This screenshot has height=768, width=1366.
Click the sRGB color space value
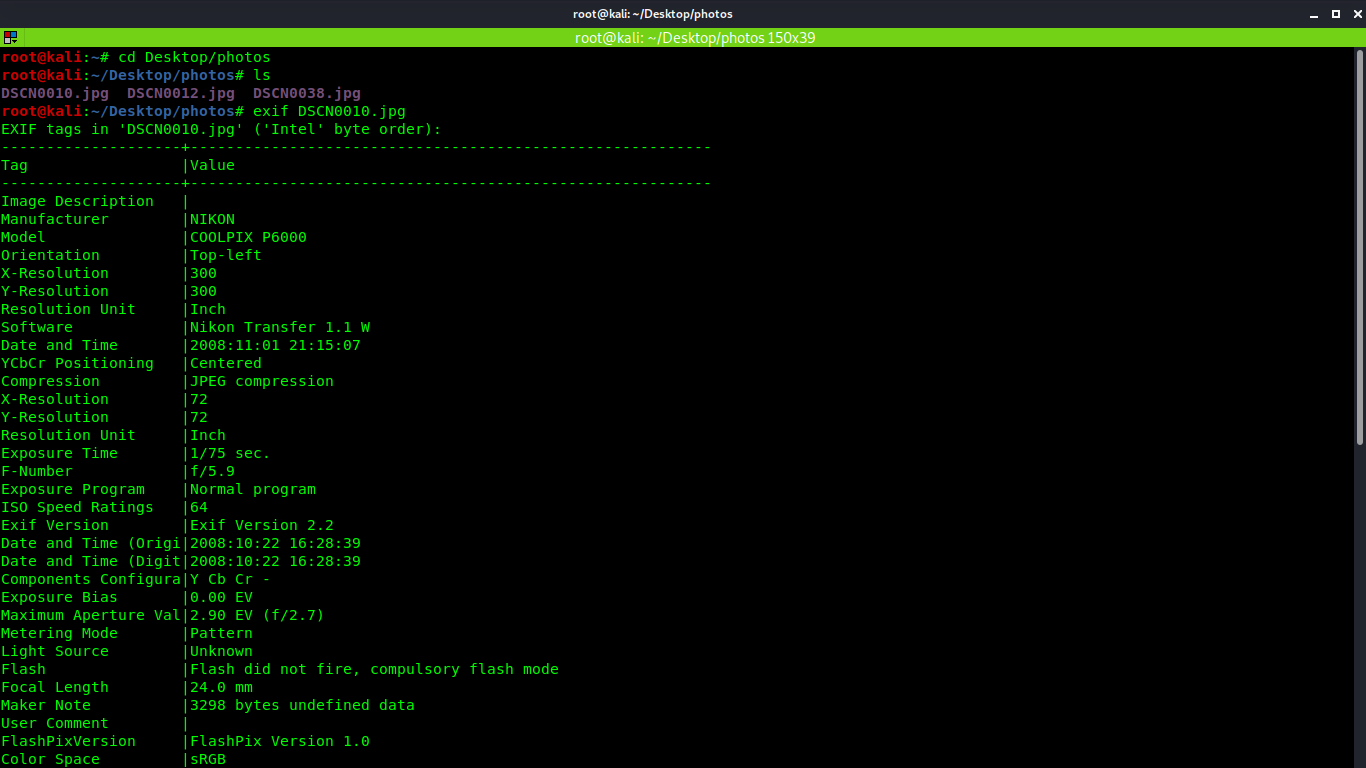[208, 759]
